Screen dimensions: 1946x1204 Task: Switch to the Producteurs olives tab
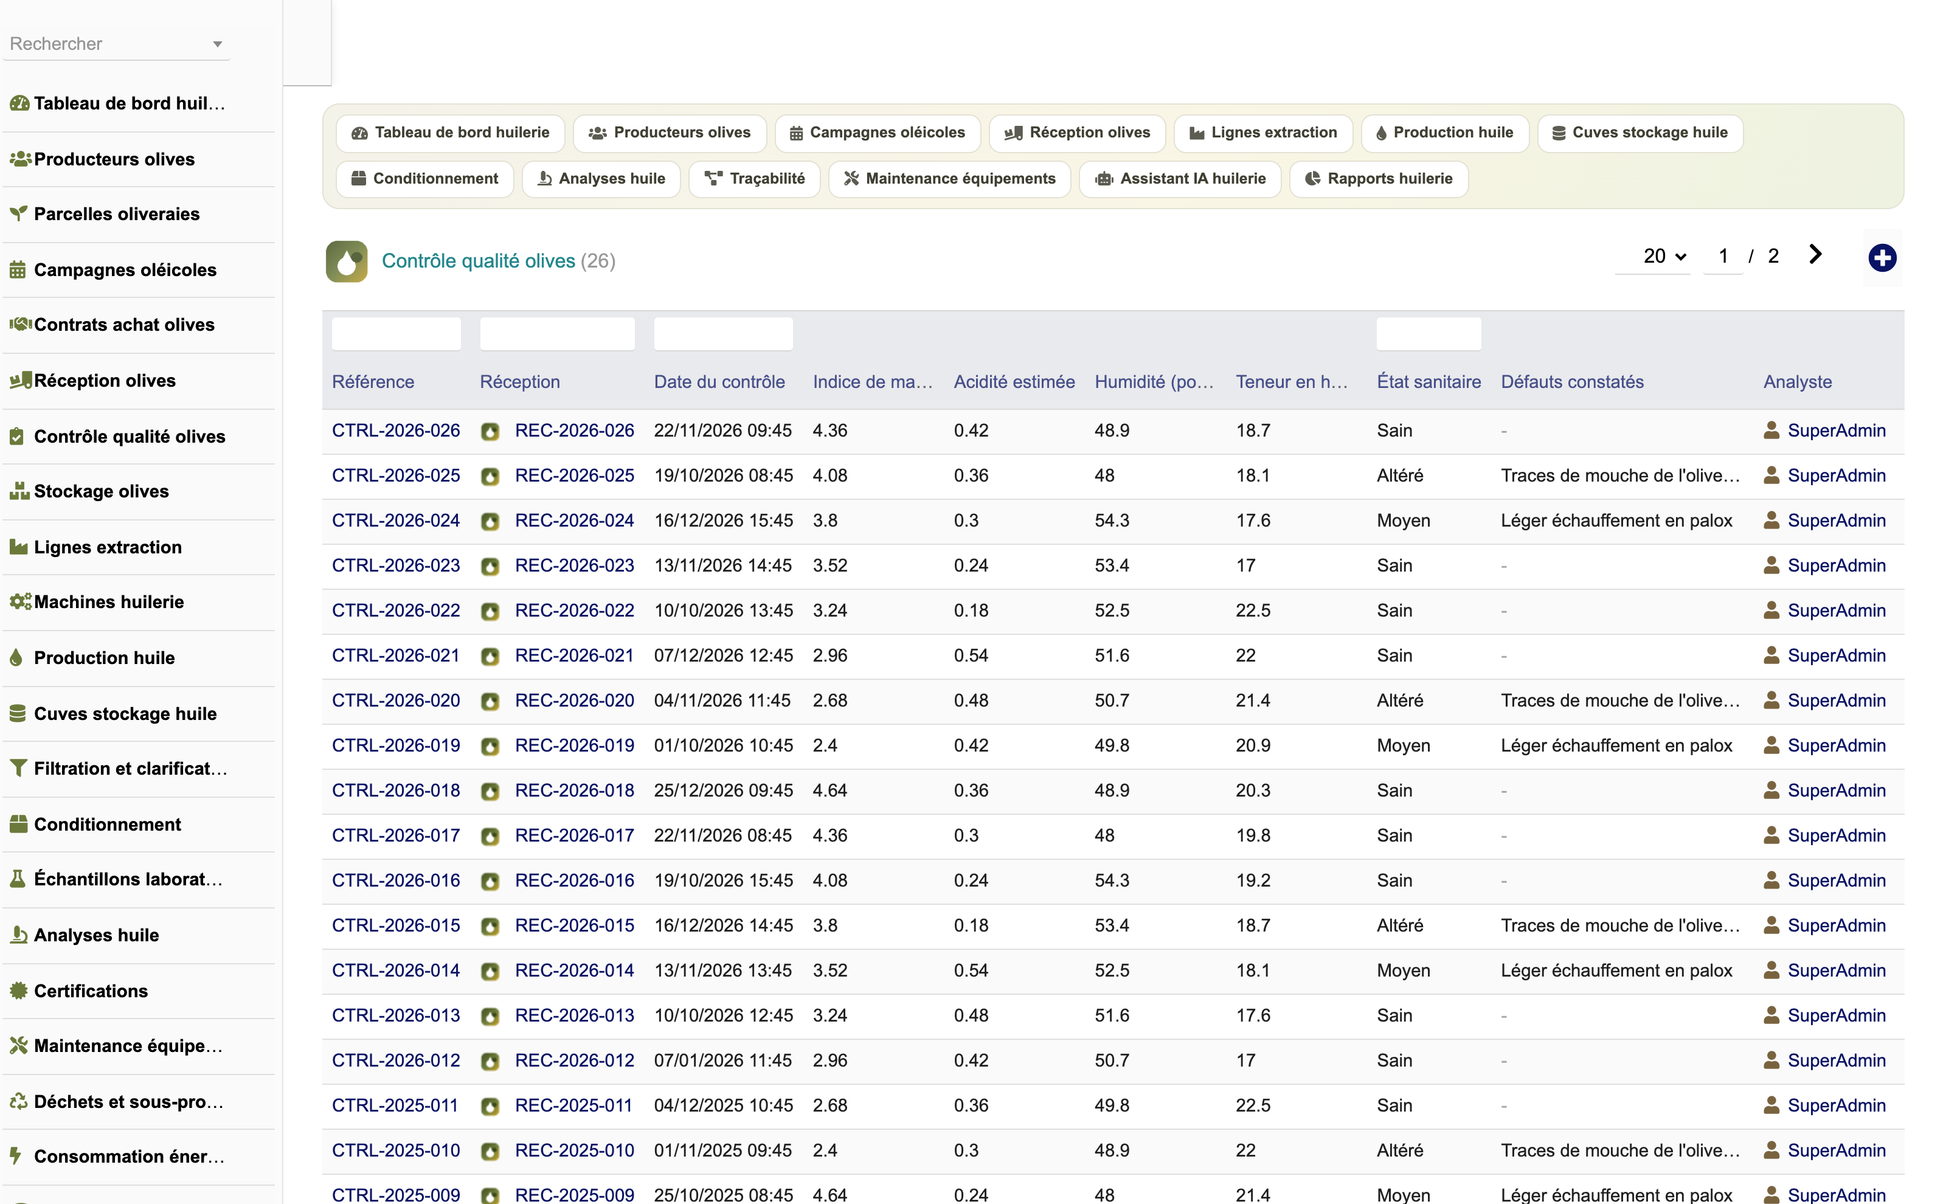pos(670,133)
